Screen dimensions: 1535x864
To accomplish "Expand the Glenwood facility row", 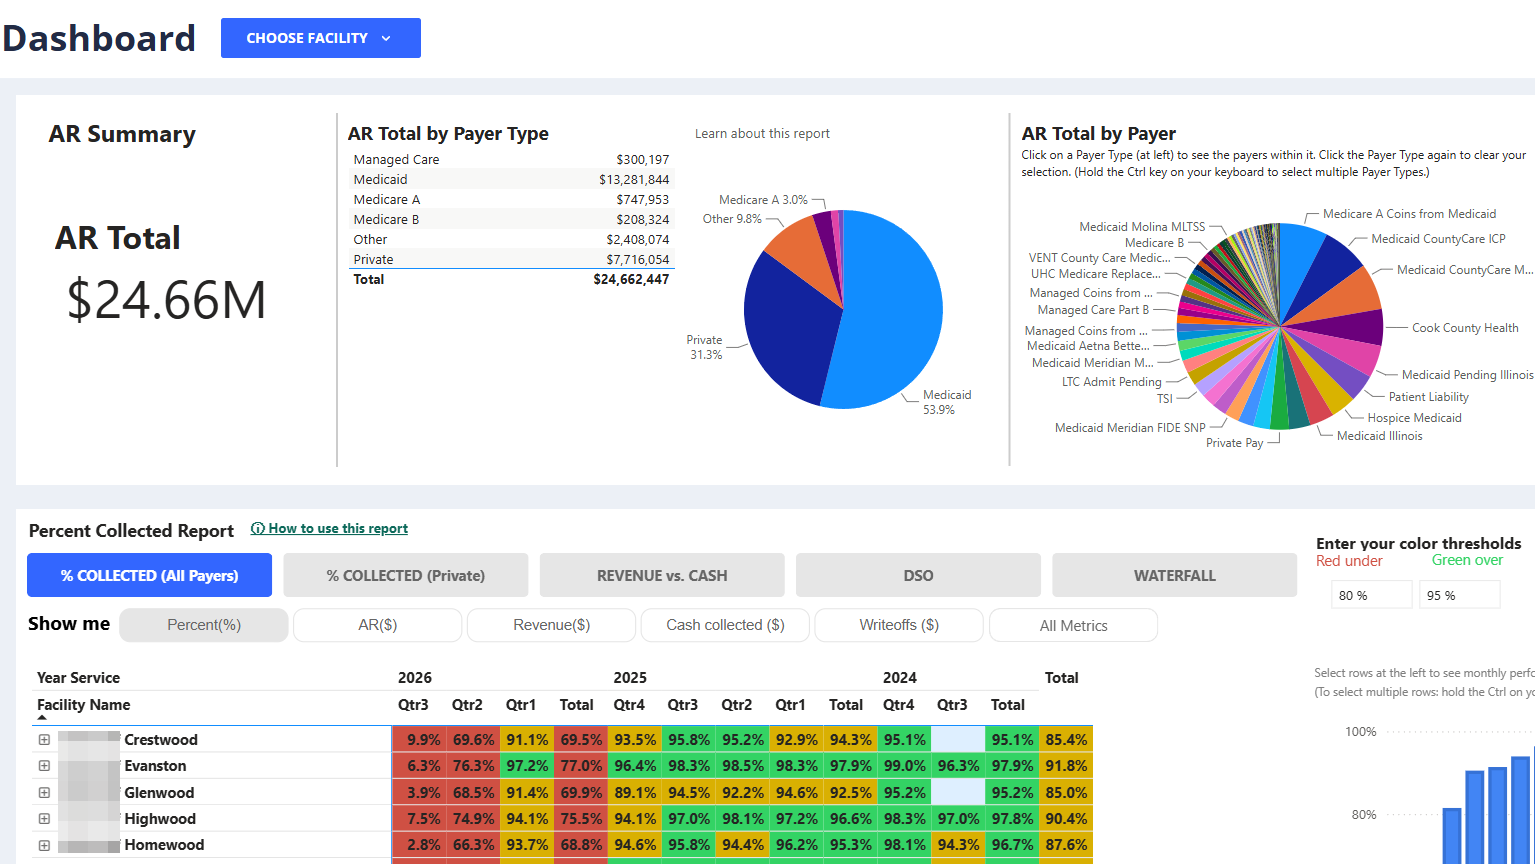I will pyautogui.click(x=44, y=793).
